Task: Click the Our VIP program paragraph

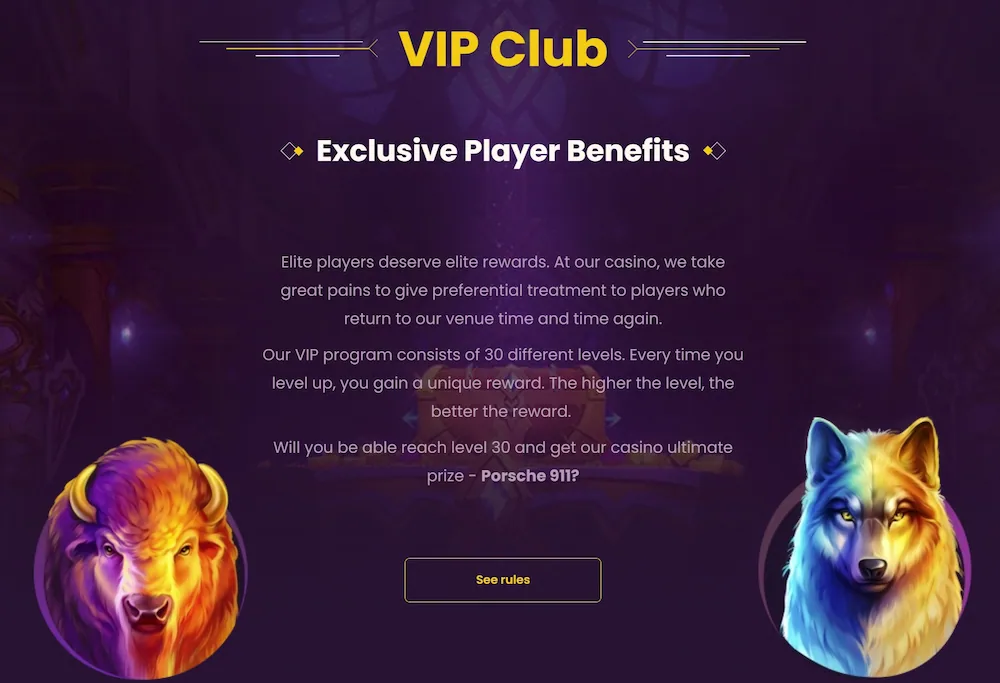Action: (503, 383)
